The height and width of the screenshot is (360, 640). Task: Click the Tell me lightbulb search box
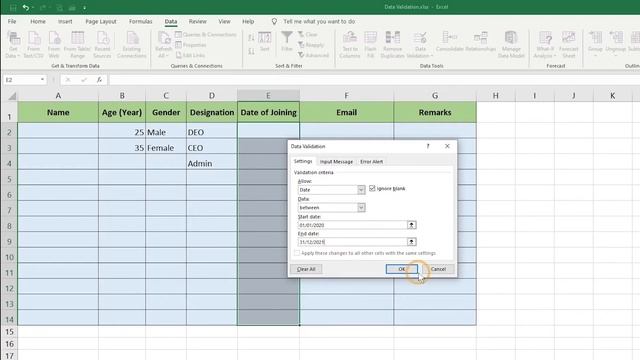(314, 21)
